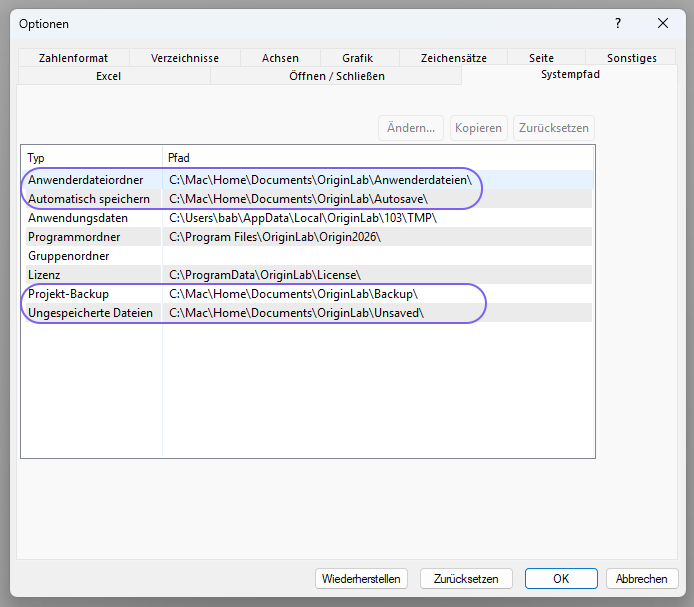This screenshot has width=694, height=607.
Task: Click the help question mark icon
Action: (617, 23)
